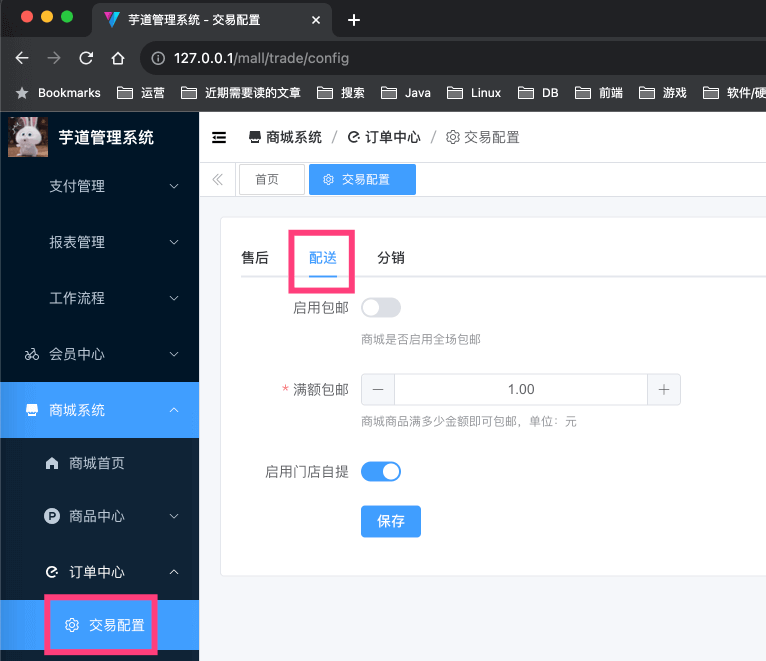The height and width of the screenshot is (661, 766).
Task: Click the browser reload icon
Action: pyautogui.click(x=86, y=58)
